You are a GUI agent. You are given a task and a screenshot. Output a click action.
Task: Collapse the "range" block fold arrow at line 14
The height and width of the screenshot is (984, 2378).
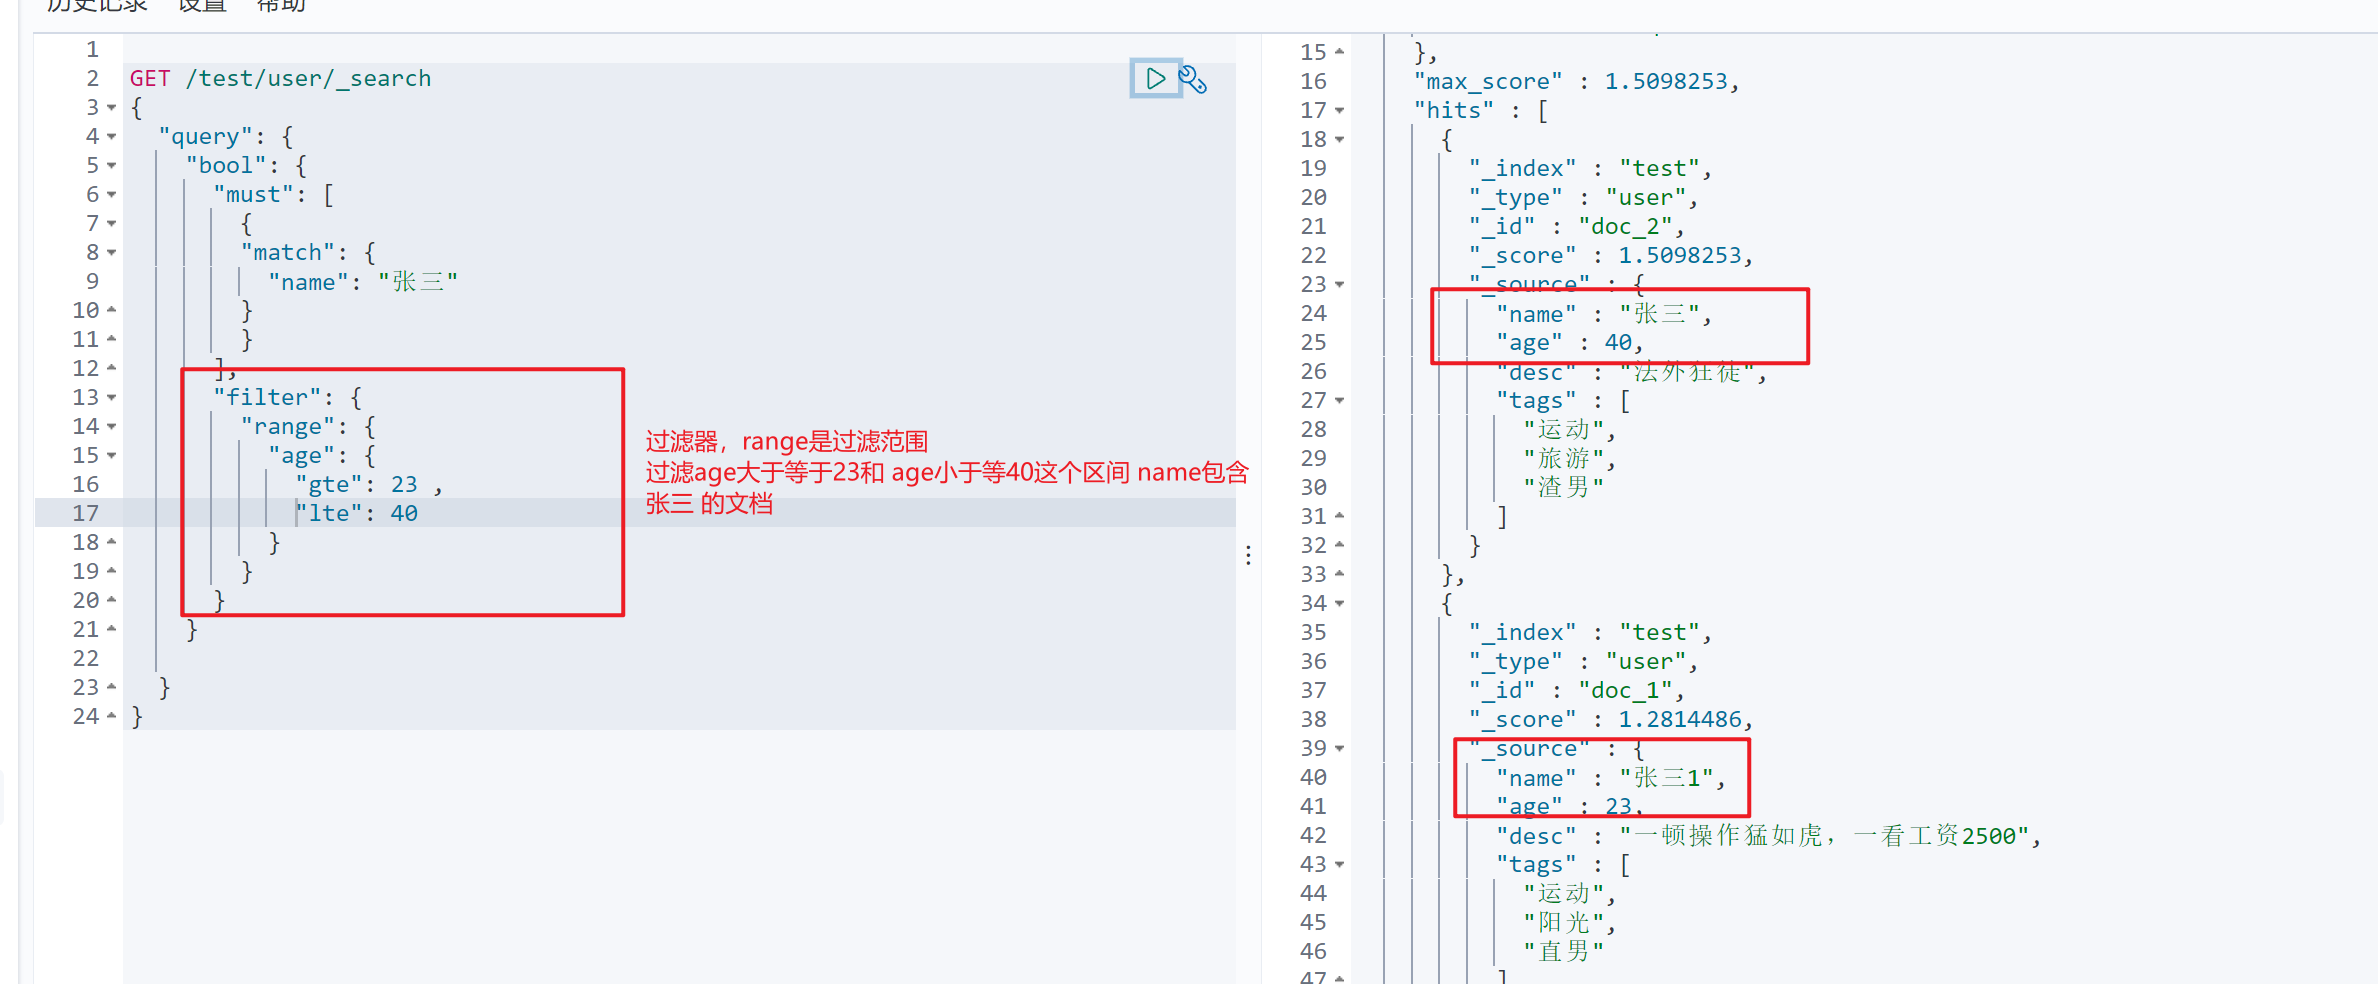point(112,427)
